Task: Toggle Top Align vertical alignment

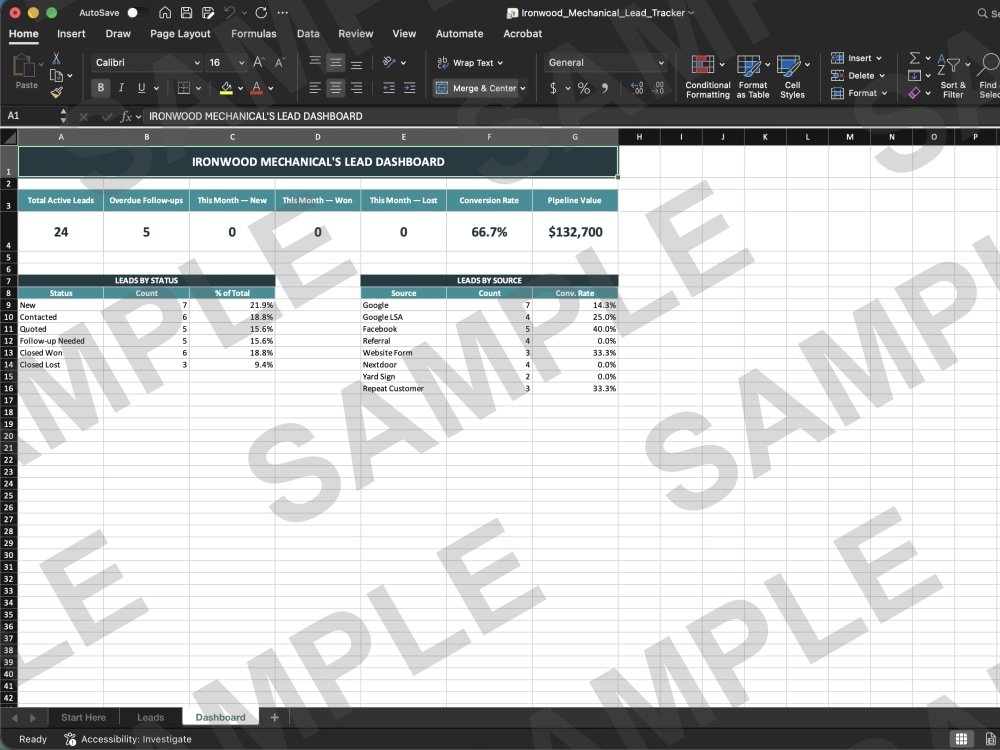Action: click(x=314, y=62)
